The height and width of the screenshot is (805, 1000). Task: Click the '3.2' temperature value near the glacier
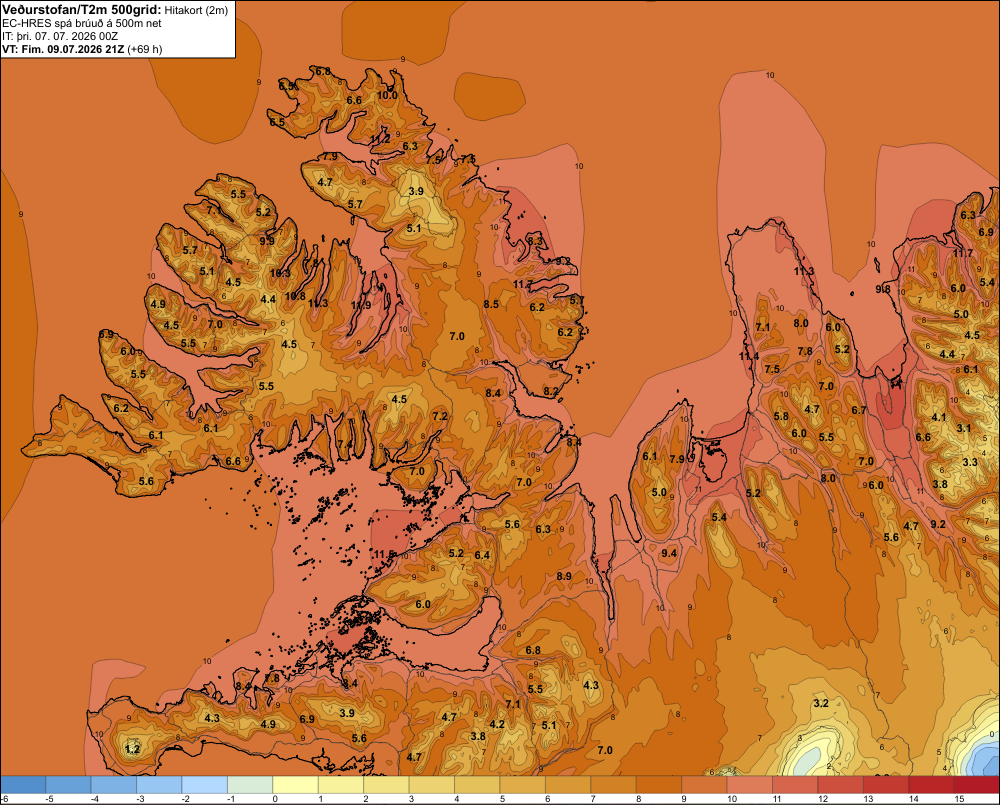click(x=821, y=703)
